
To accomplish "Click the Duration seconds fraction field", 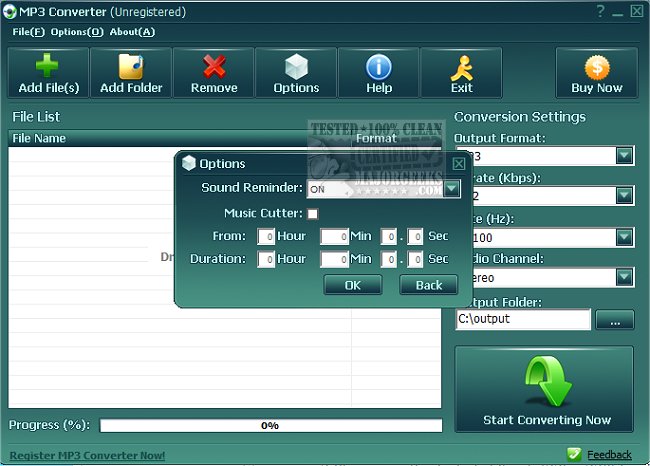I will (415, 259).
